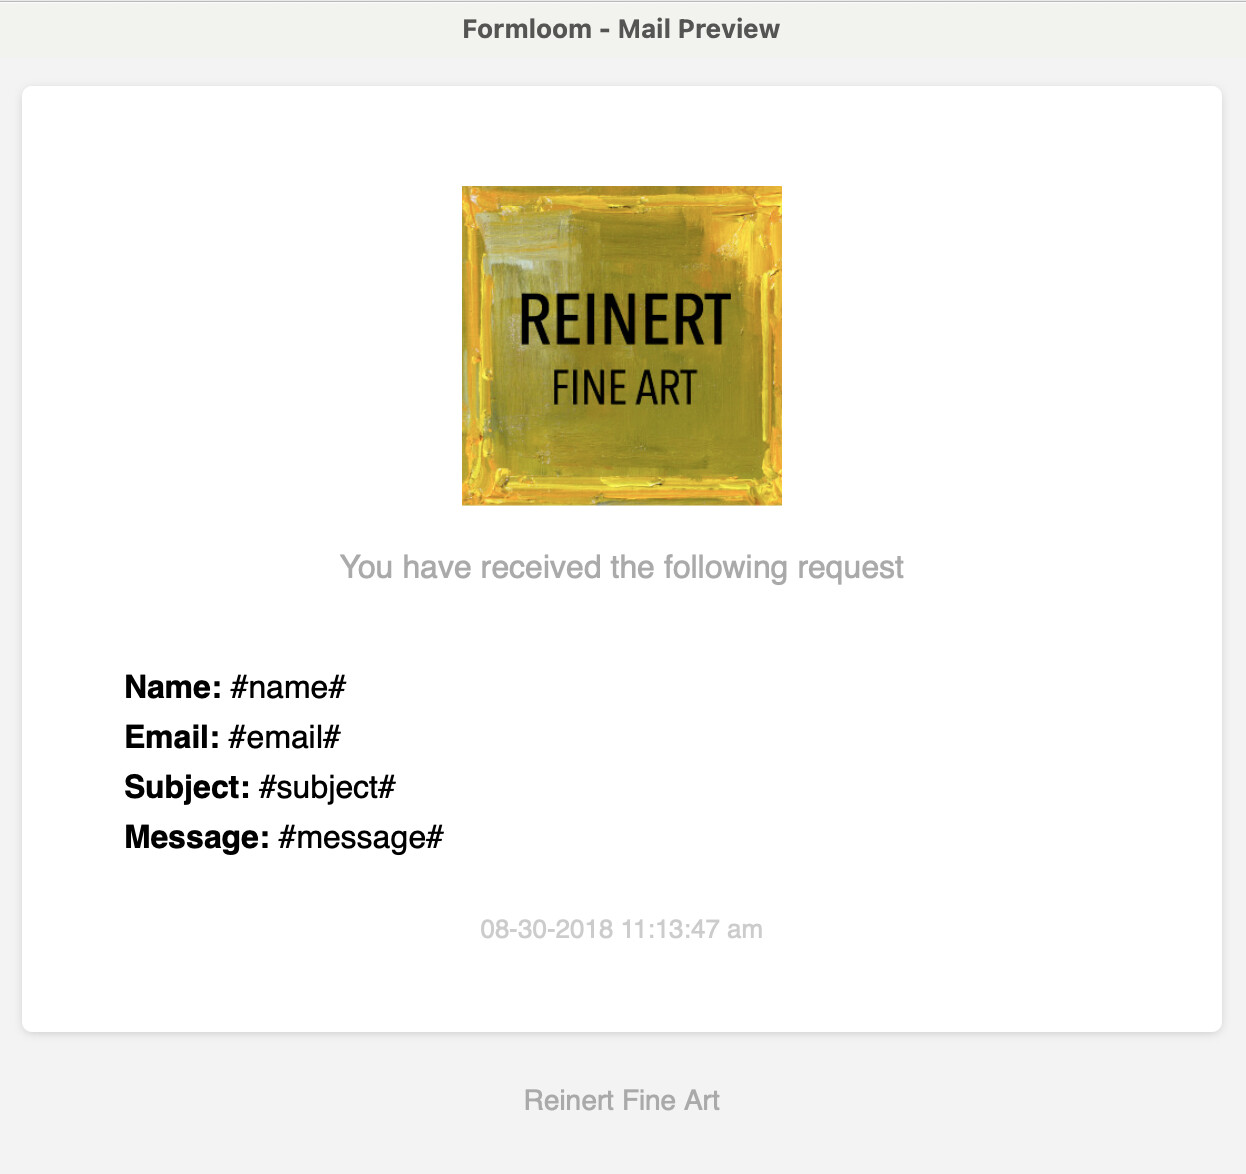
Task: Select the bold Message: label
Action: [x=196, y=837]
